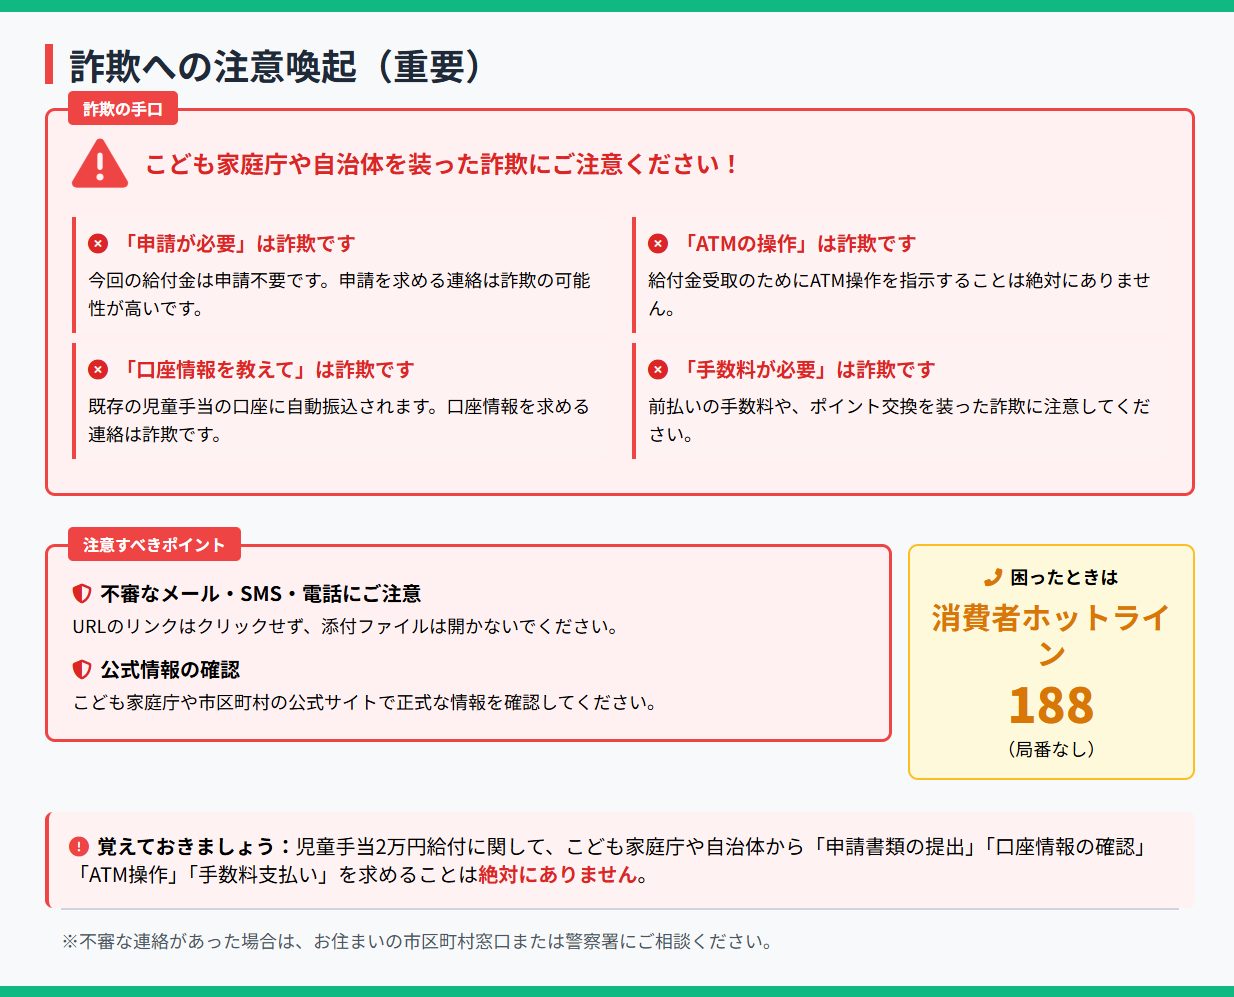Click the （局番なし） note under 188
1234x997 pixels.
(1050, 749)
